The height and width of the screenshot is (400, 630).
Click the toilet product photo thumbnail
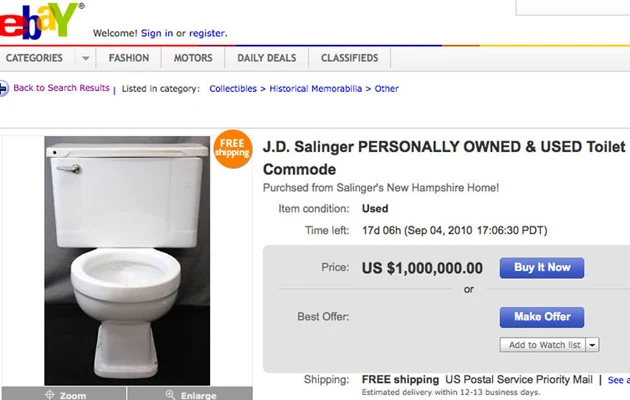tap(127, 261)
